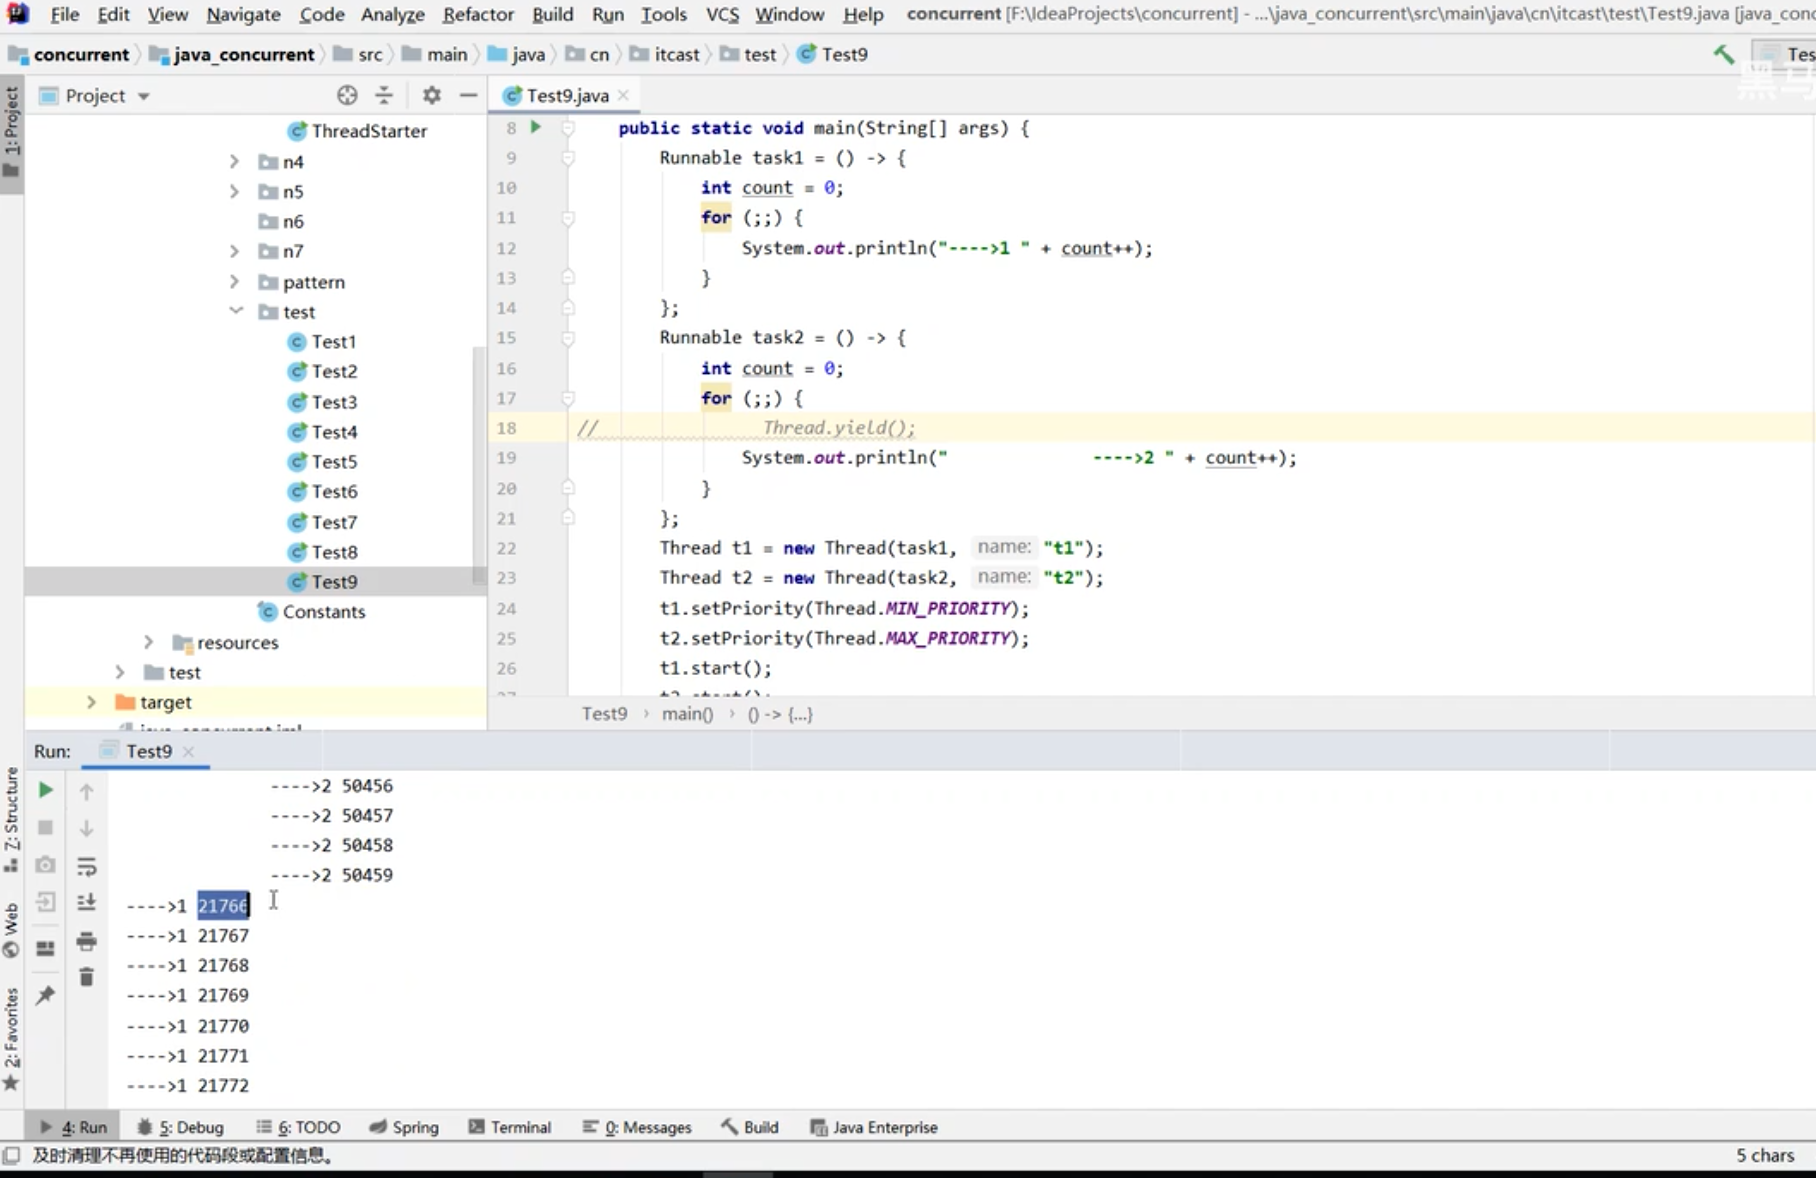Click the collapse all icon in Project panel
Image resolution: width=1816 pixels, height=1178 pixels.
pos(384,95)
